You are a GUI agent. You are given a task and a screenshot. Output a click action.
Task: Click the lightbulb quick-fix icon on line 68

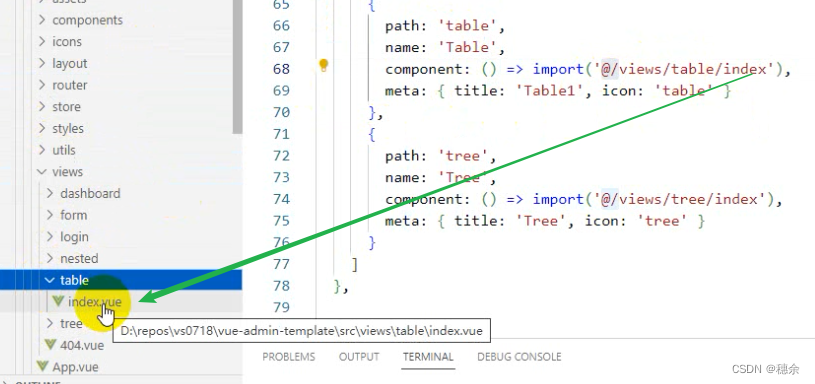323,65
